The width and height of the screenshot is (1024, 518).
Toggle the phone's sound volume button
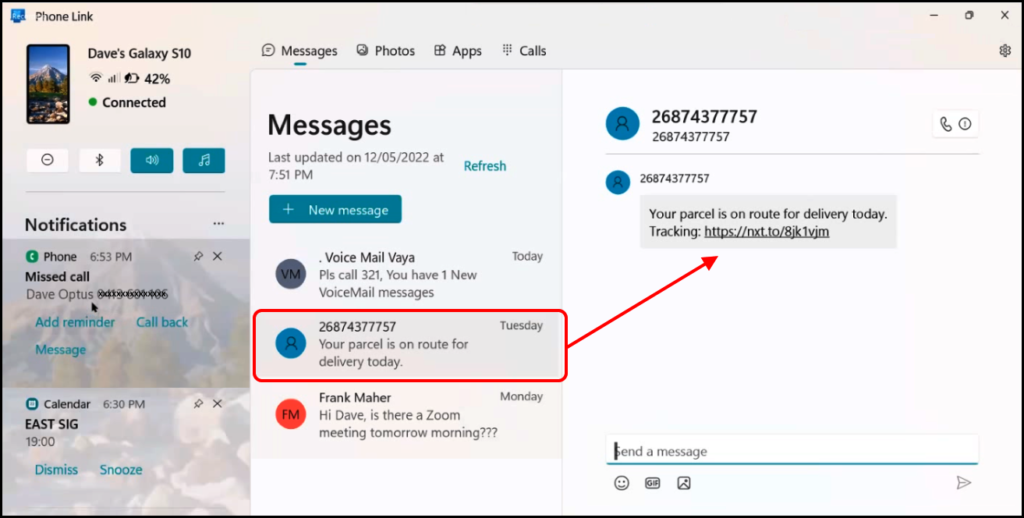point(152,160)
